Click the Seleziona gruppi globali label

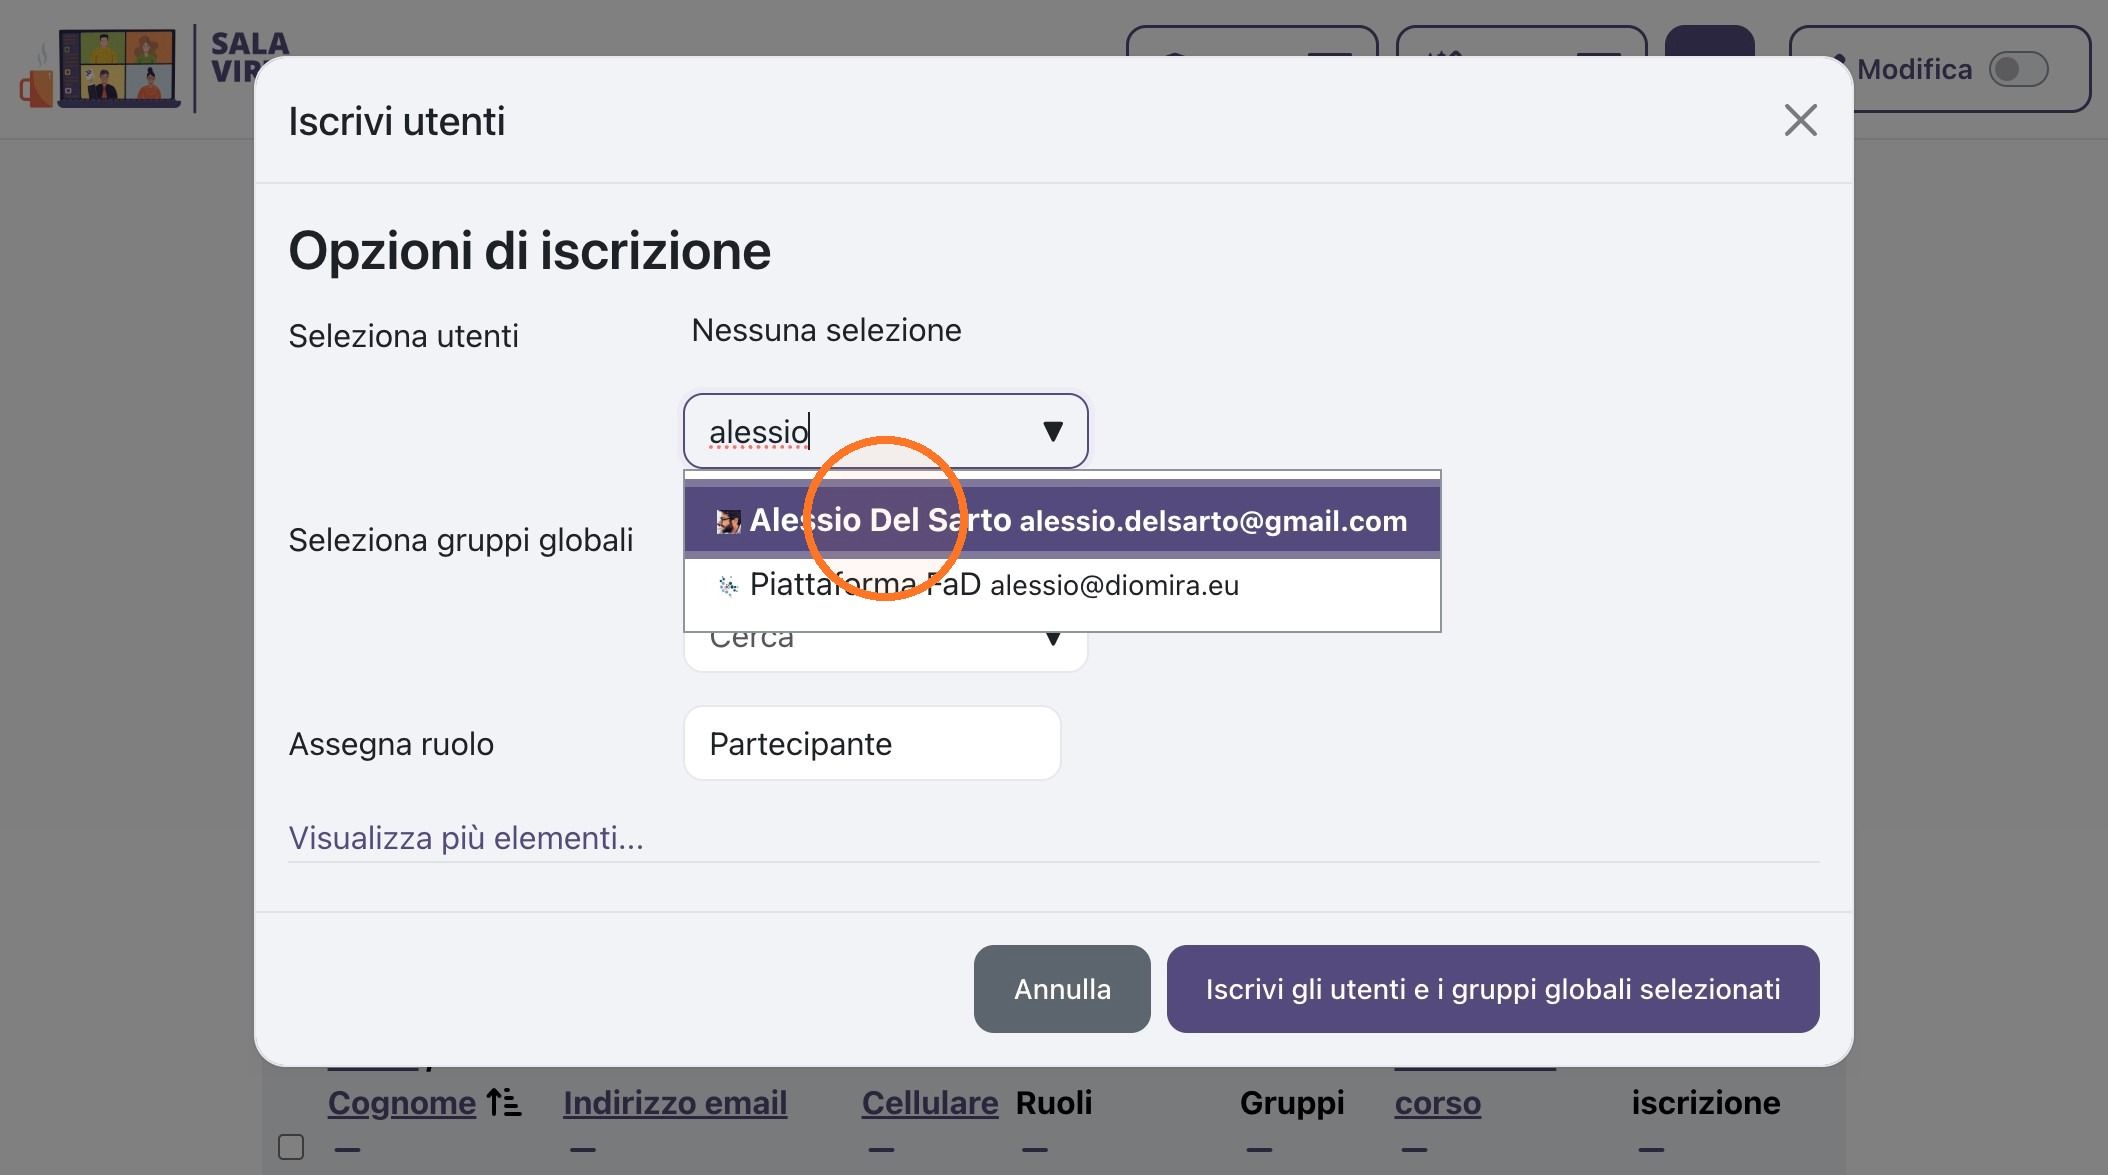pyautogui.click(x=461, y=540)
